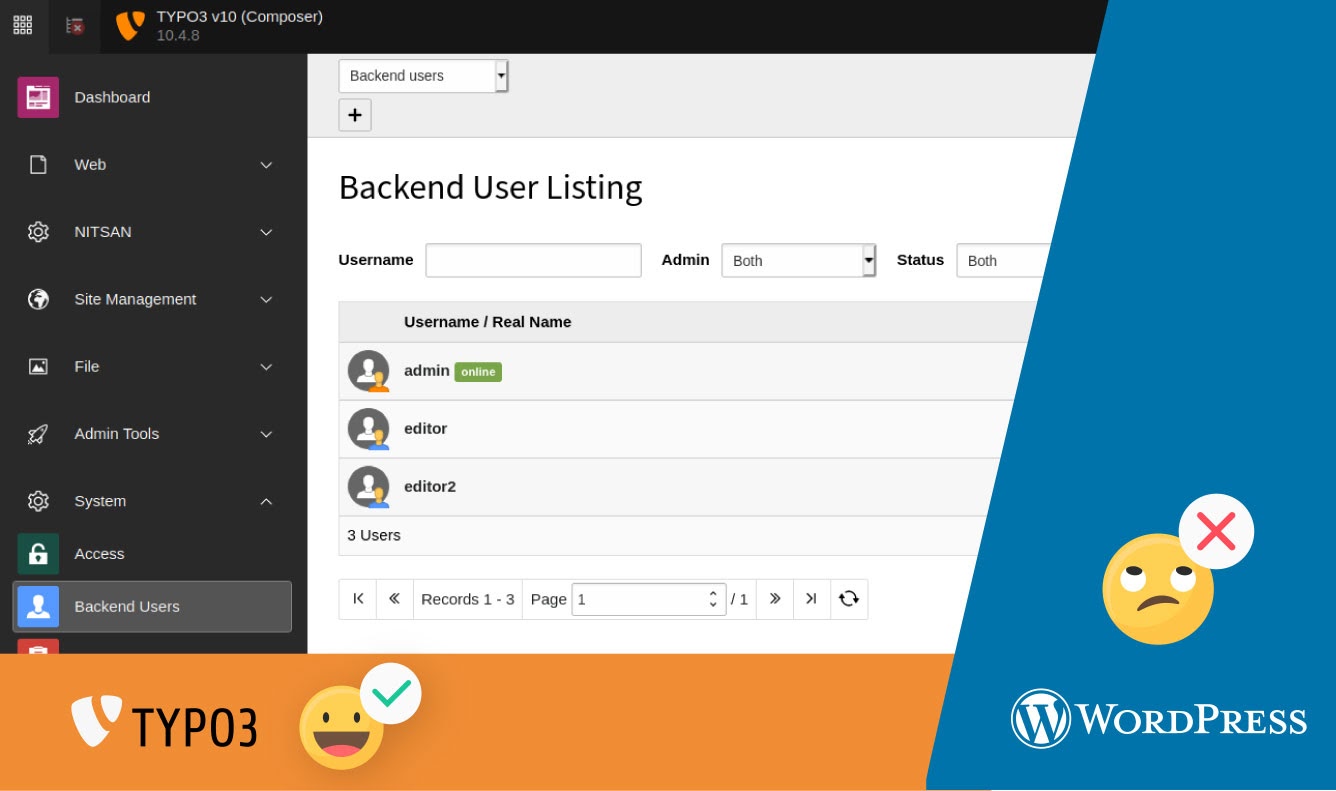Click the Page number stepper arrows
This screenshot has height=791, width=1336.
[712, 598]
